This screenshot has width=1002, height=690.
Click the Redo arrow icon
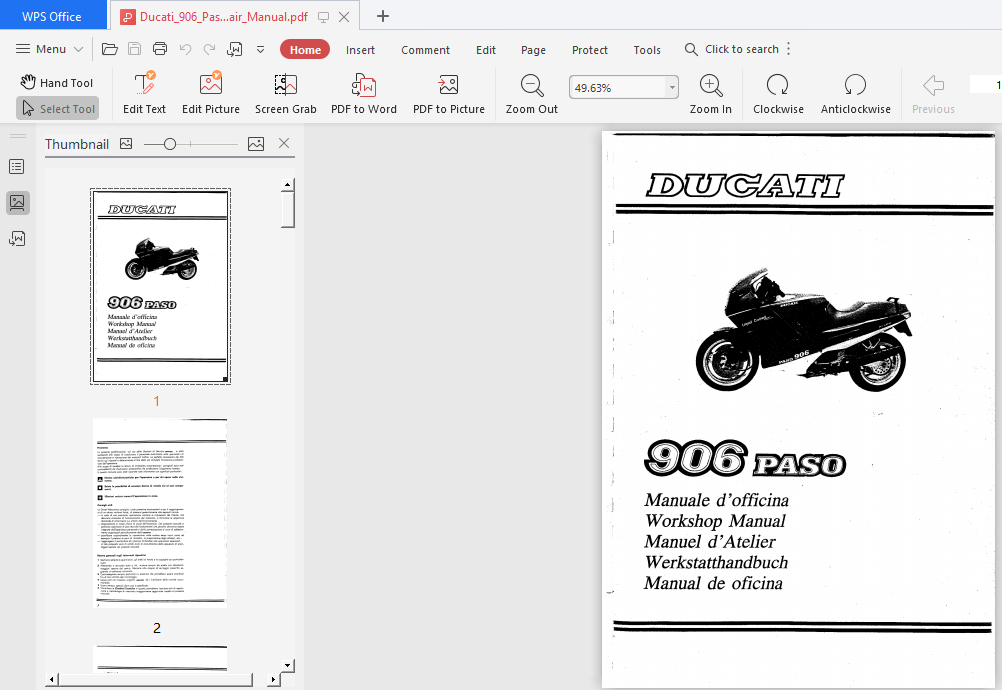[x=210, y=49]
